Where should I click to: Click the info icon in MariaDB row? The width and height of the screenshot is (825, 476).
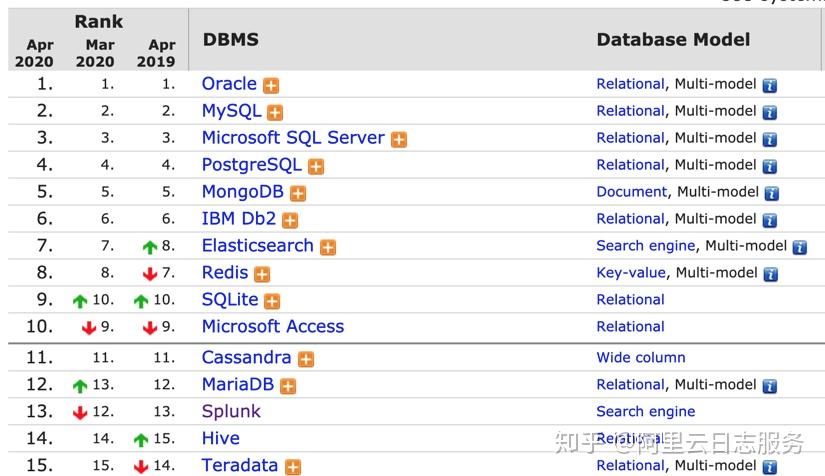tap(769, 386)
